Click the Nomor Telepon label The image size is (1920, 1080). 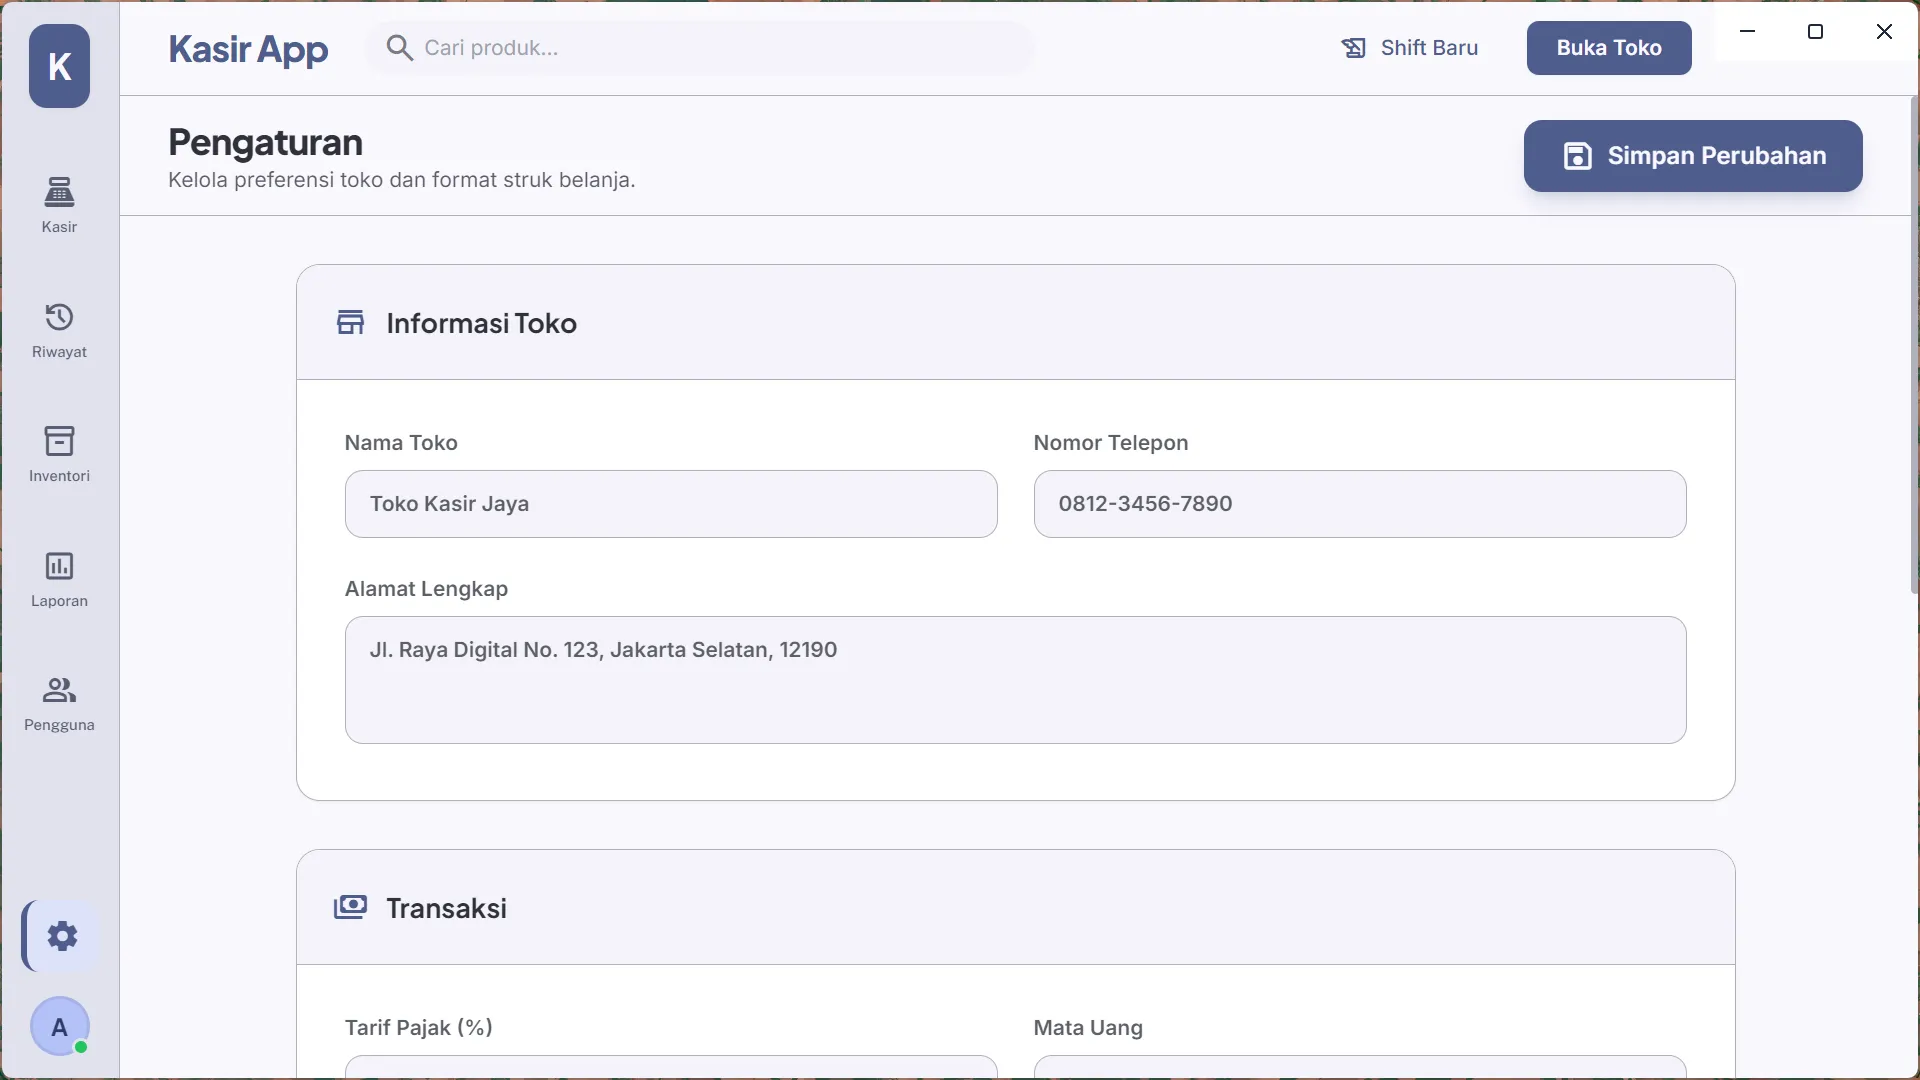tap(1111, 443)
